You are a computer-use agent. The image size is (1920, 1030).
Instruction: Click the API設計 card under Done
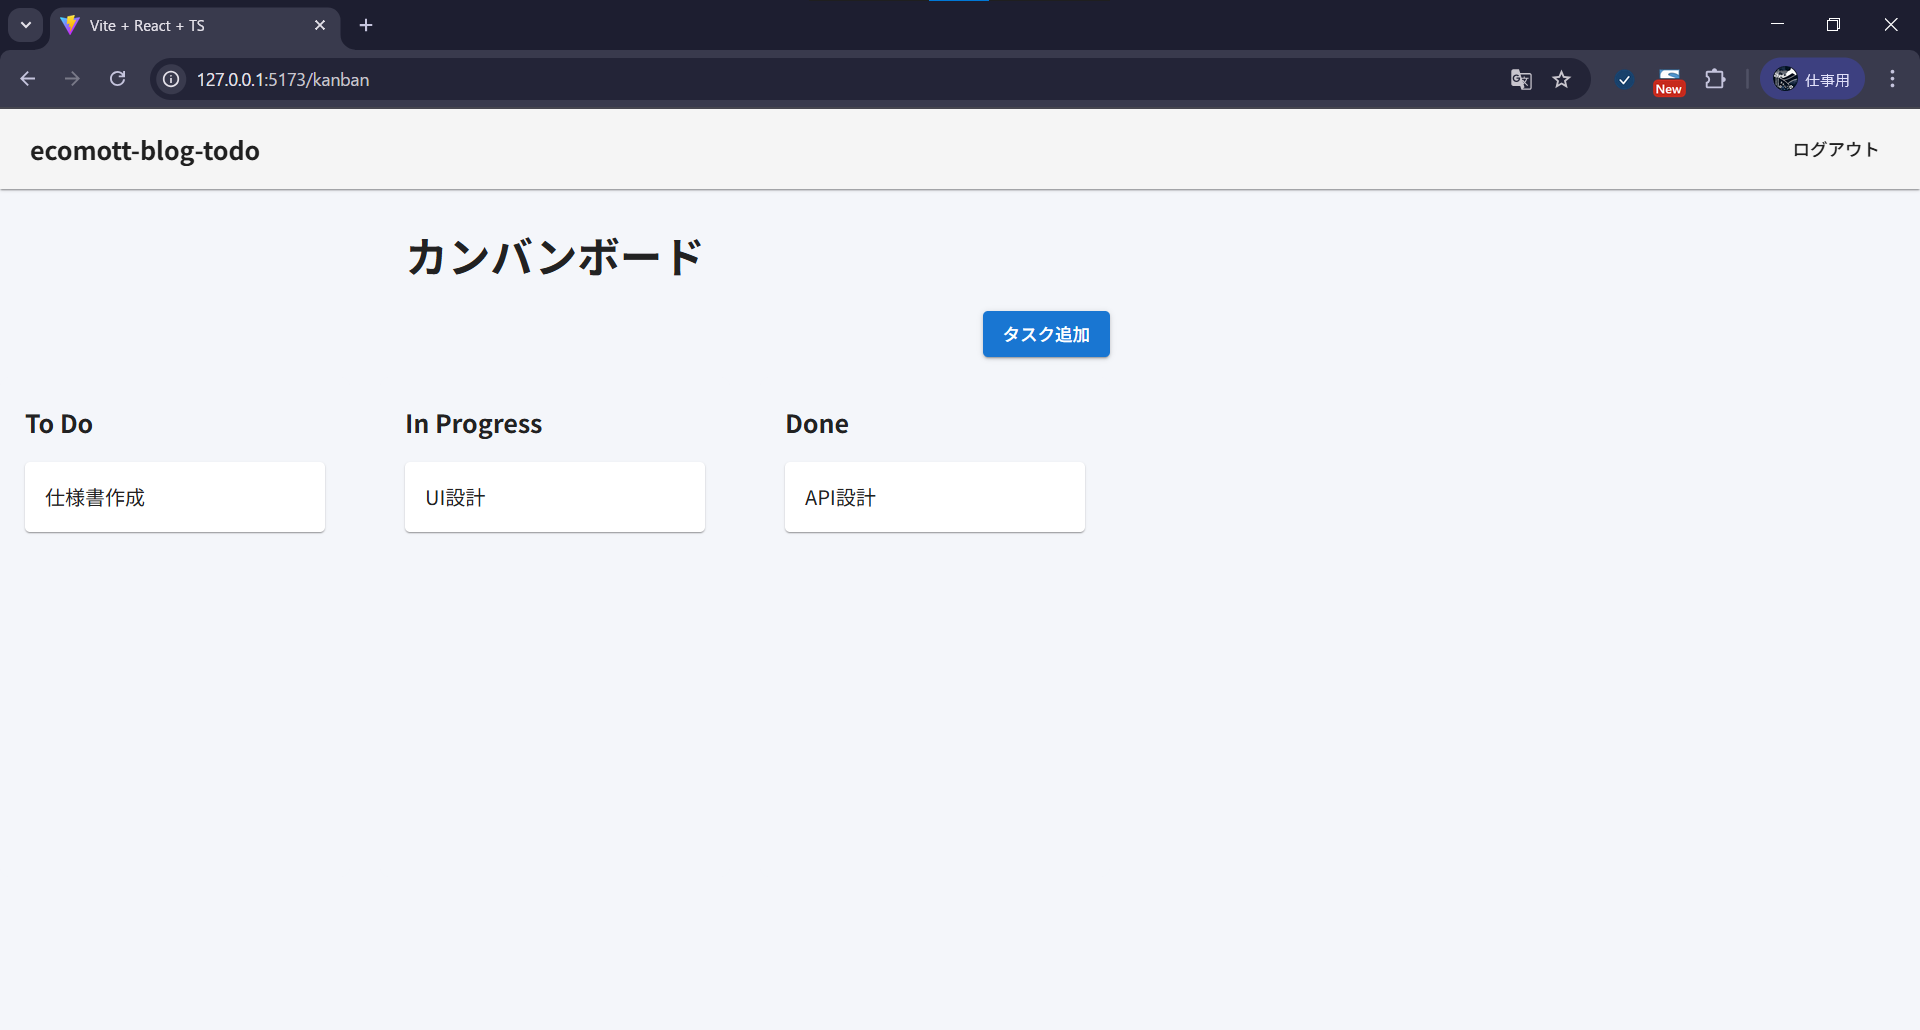[934, 496]
